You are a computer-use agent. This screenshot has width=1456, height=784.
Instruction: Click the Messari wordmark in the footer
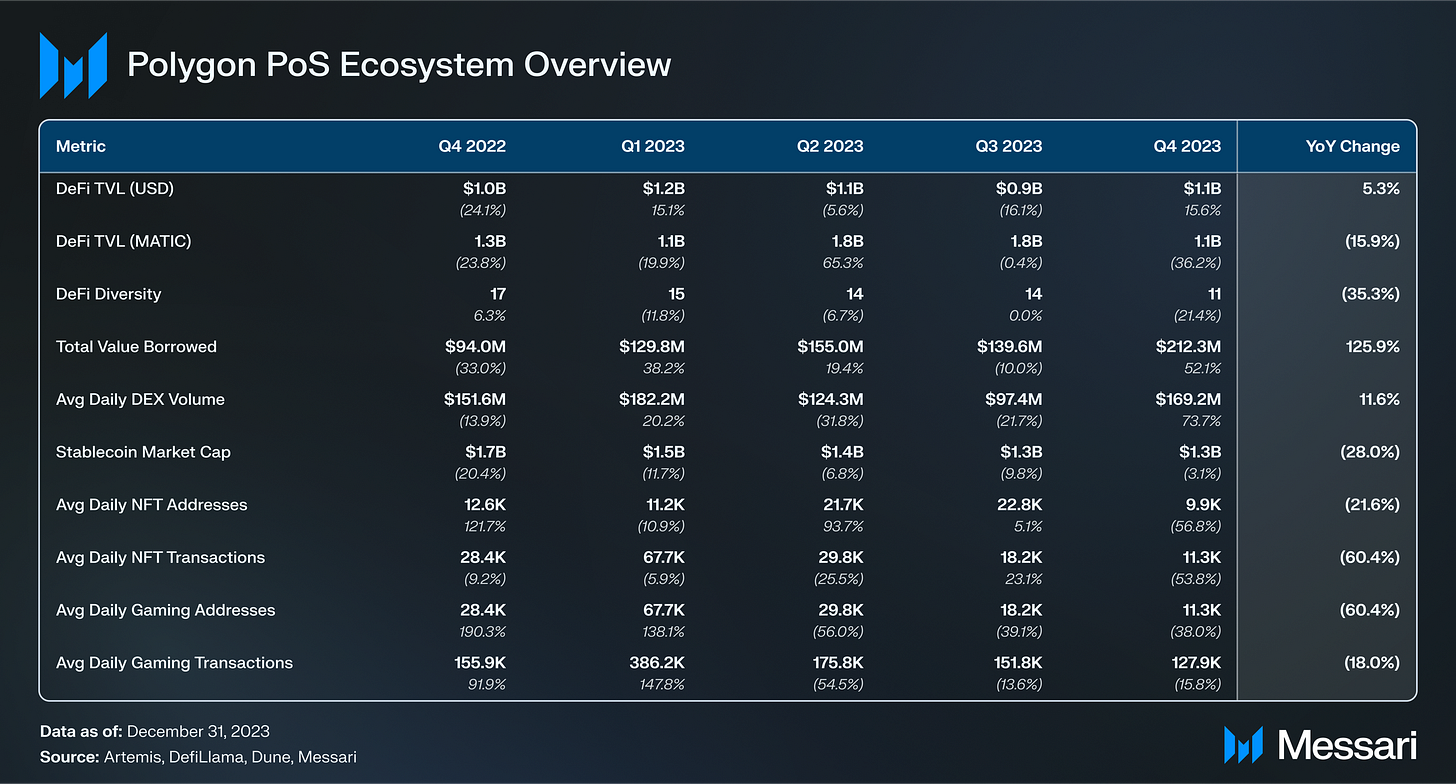coord(1347,745)
